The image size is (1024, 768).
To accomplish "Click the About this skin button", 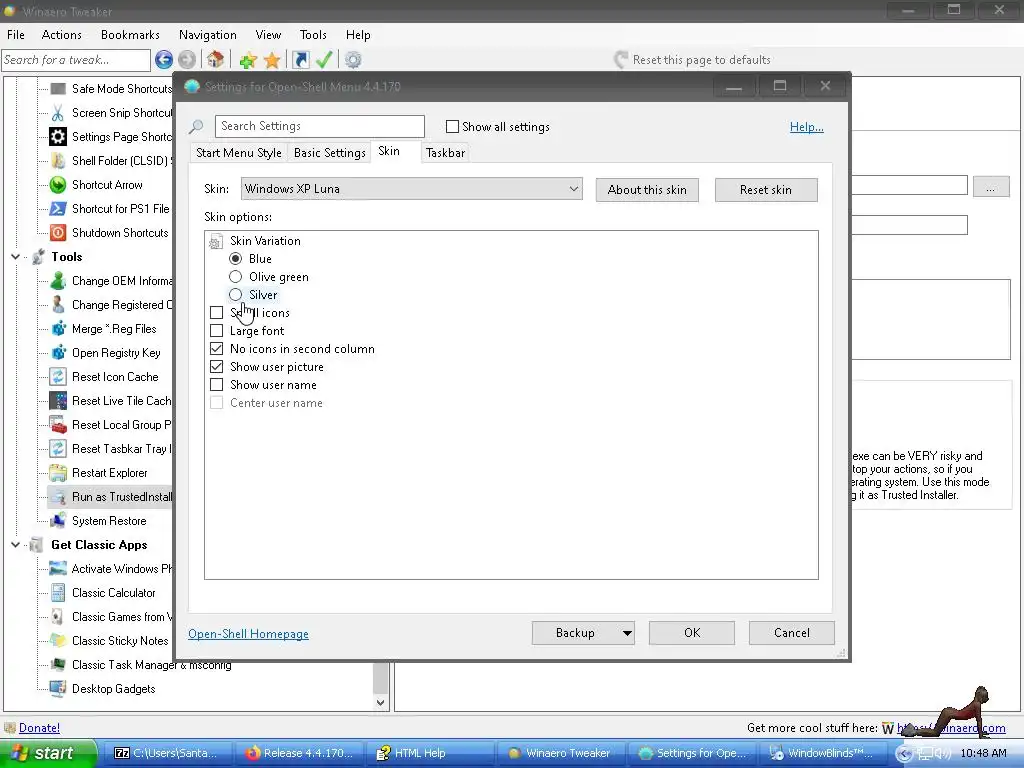I will point(647,190).
